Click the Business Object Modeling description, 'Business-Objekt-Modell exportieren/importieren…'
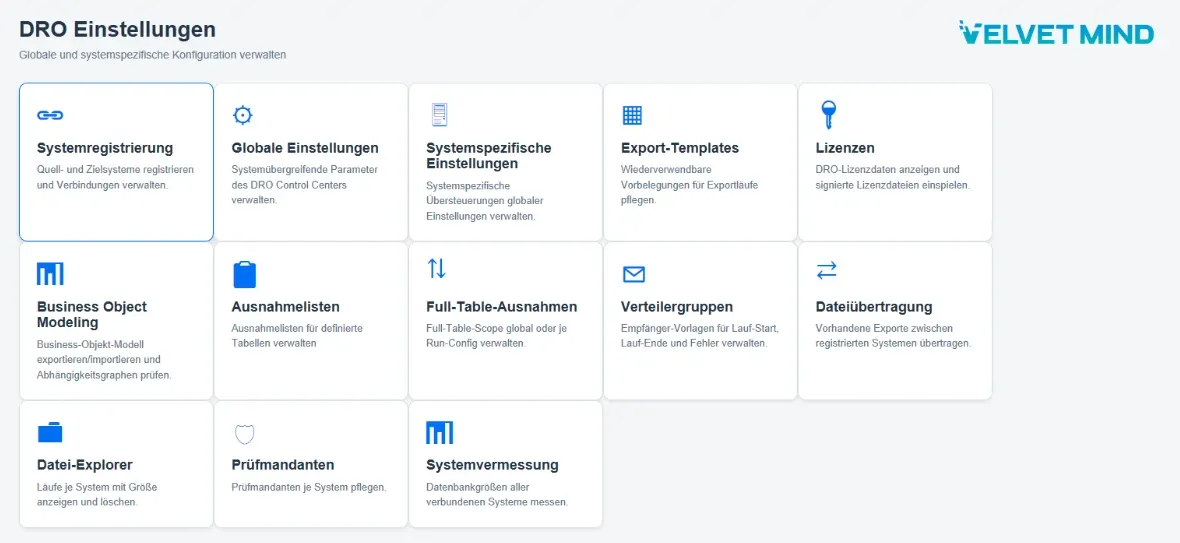 click(104, 359)
